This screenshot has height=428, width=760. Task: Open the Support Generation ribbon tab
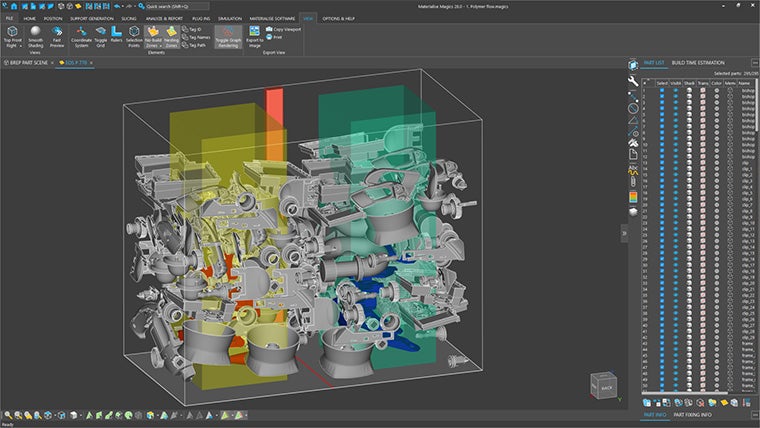point(94,18)
